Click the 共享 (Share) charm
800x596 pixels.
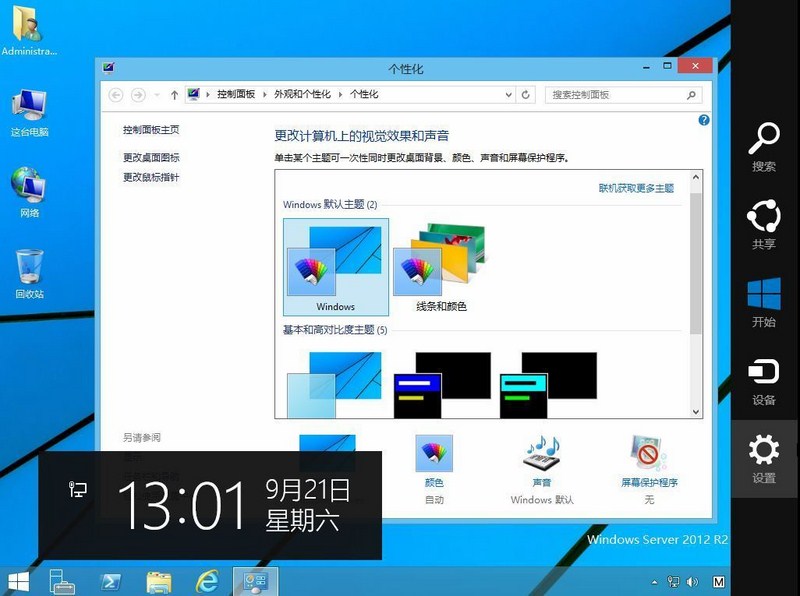click(x=764, y=223)
